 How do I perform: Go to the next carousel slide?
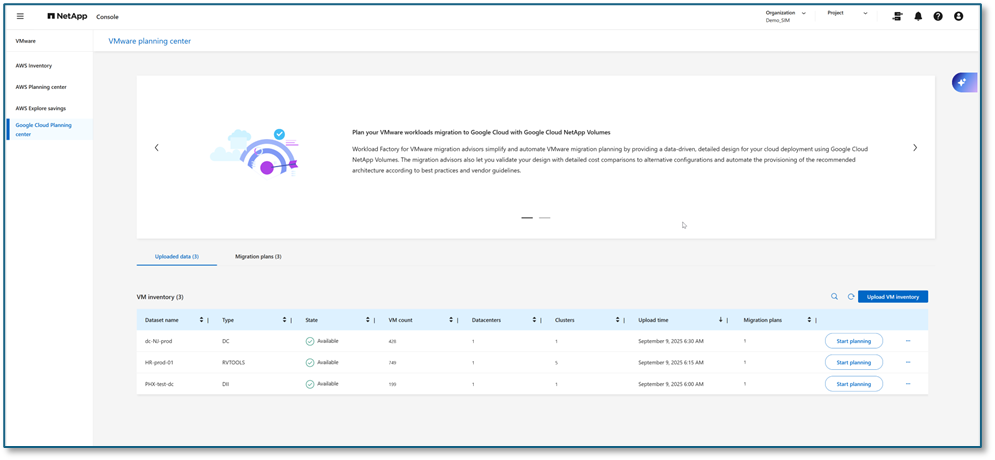point(914,147)
